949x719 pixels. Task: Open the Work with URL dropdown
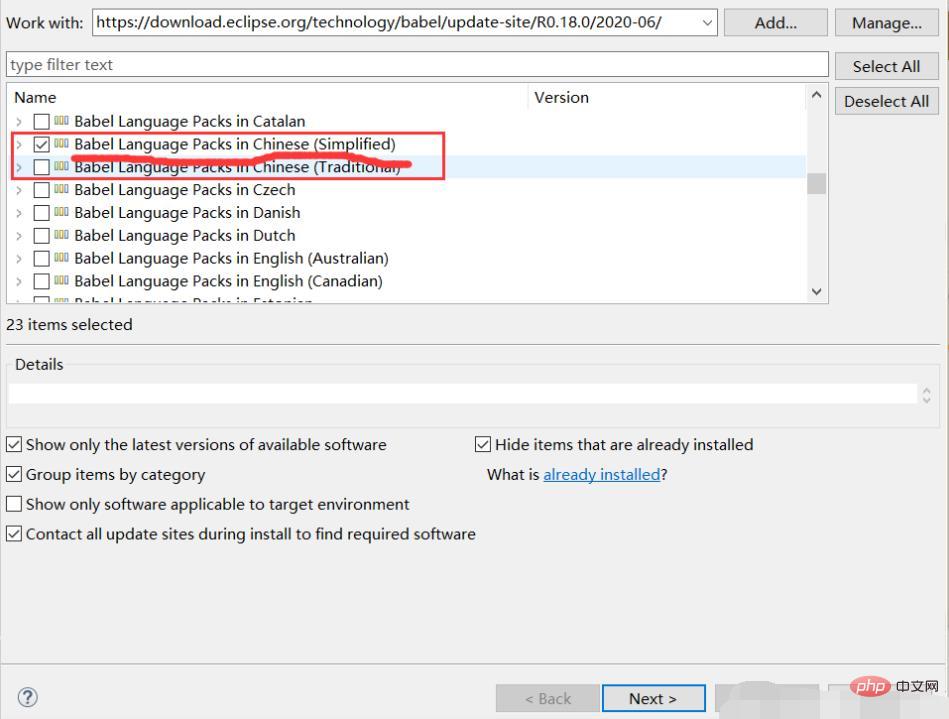pyautogui.click(x=707, y=23)
